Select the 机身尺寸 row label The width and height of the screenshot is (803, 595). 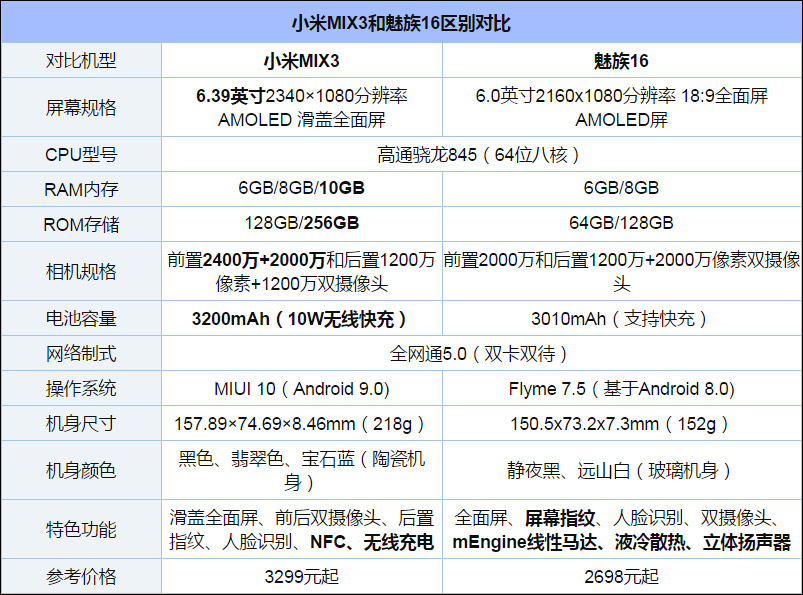81,423
